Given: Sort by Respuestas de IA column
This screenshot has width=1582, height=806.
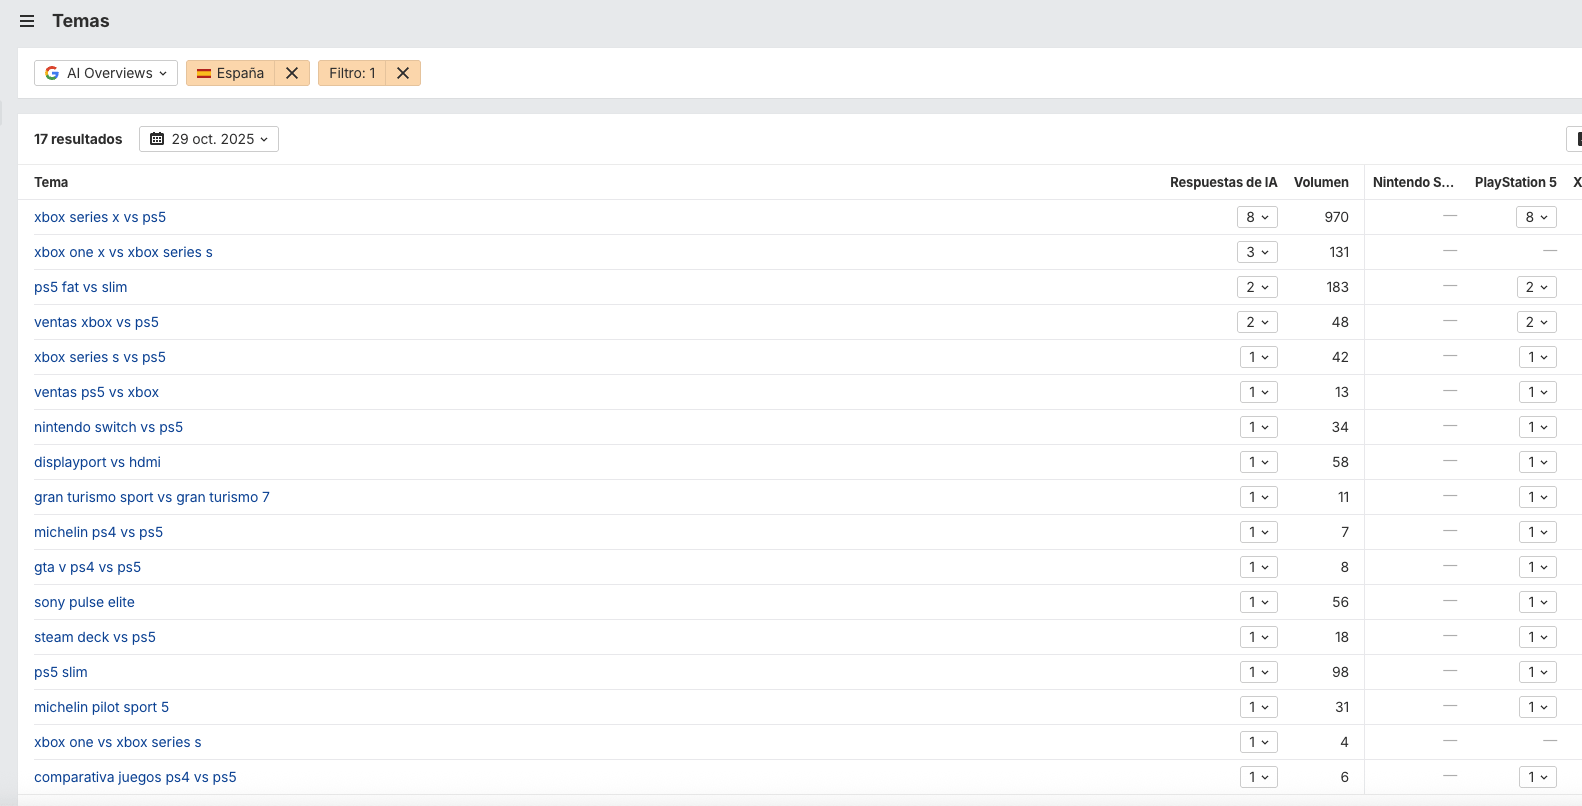Looking at the screenshot, I should pos(1224,182).
